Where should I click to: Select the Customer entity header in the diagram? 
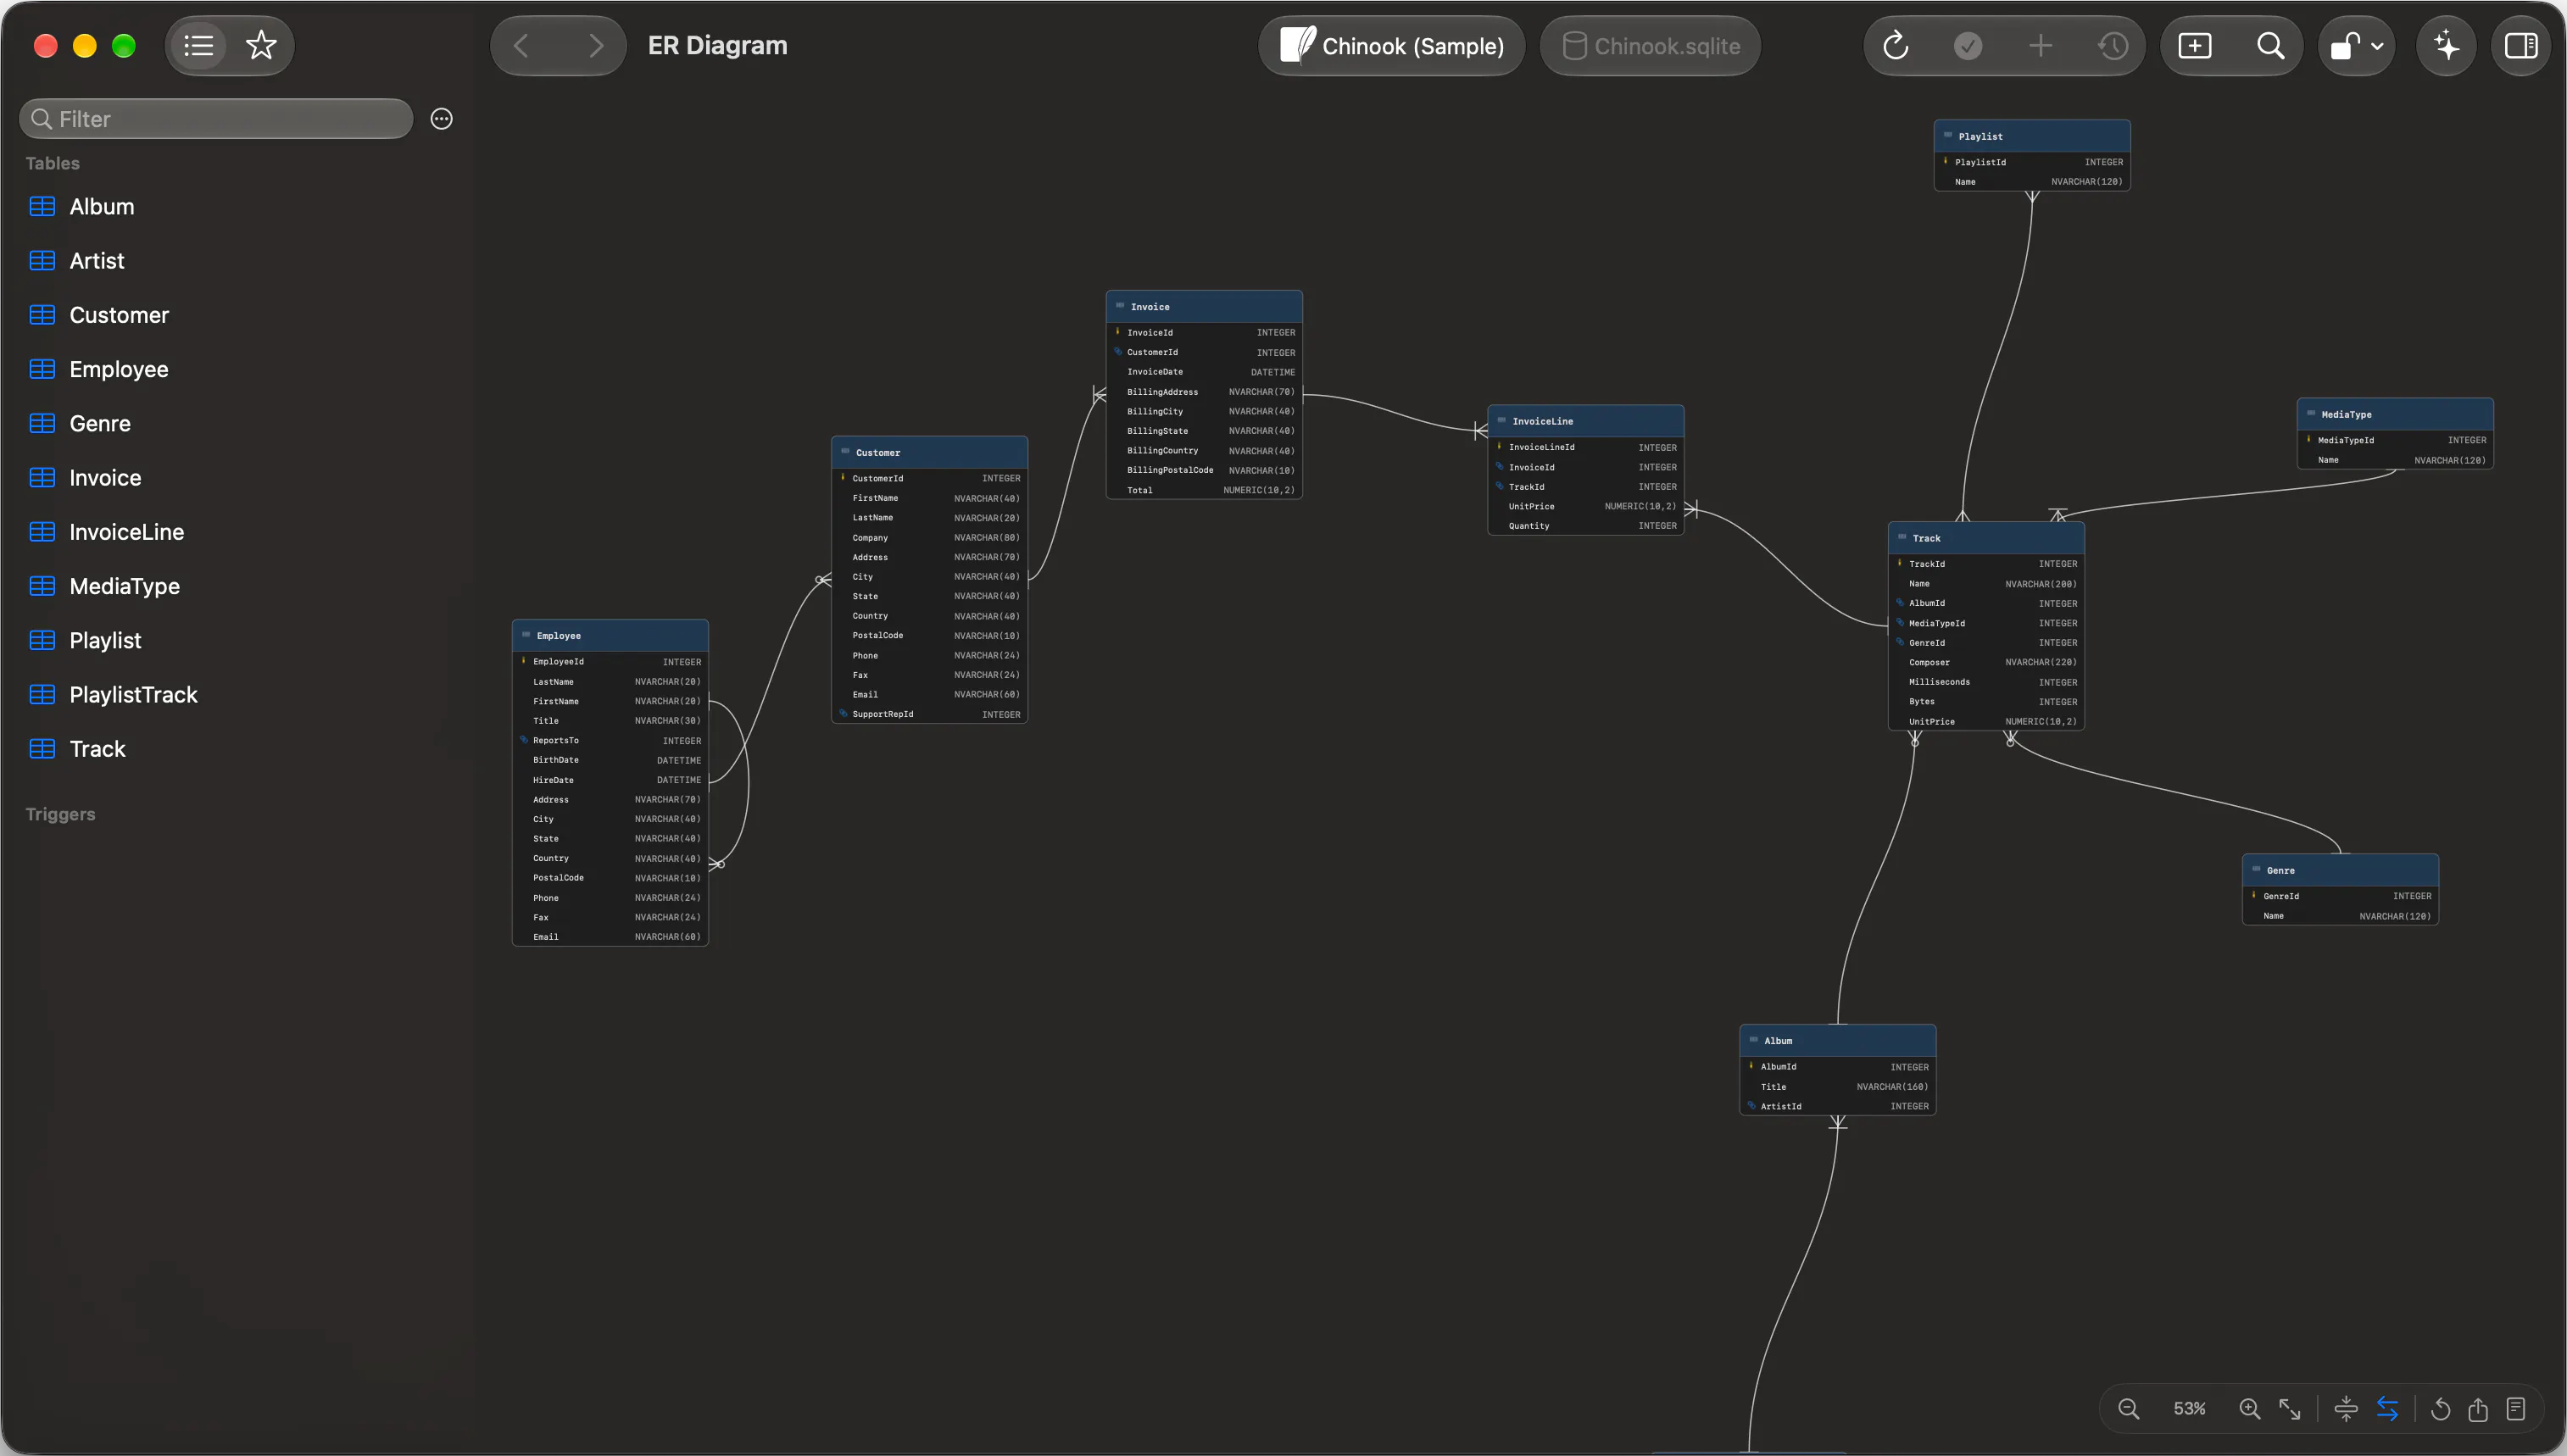[928, 453]
